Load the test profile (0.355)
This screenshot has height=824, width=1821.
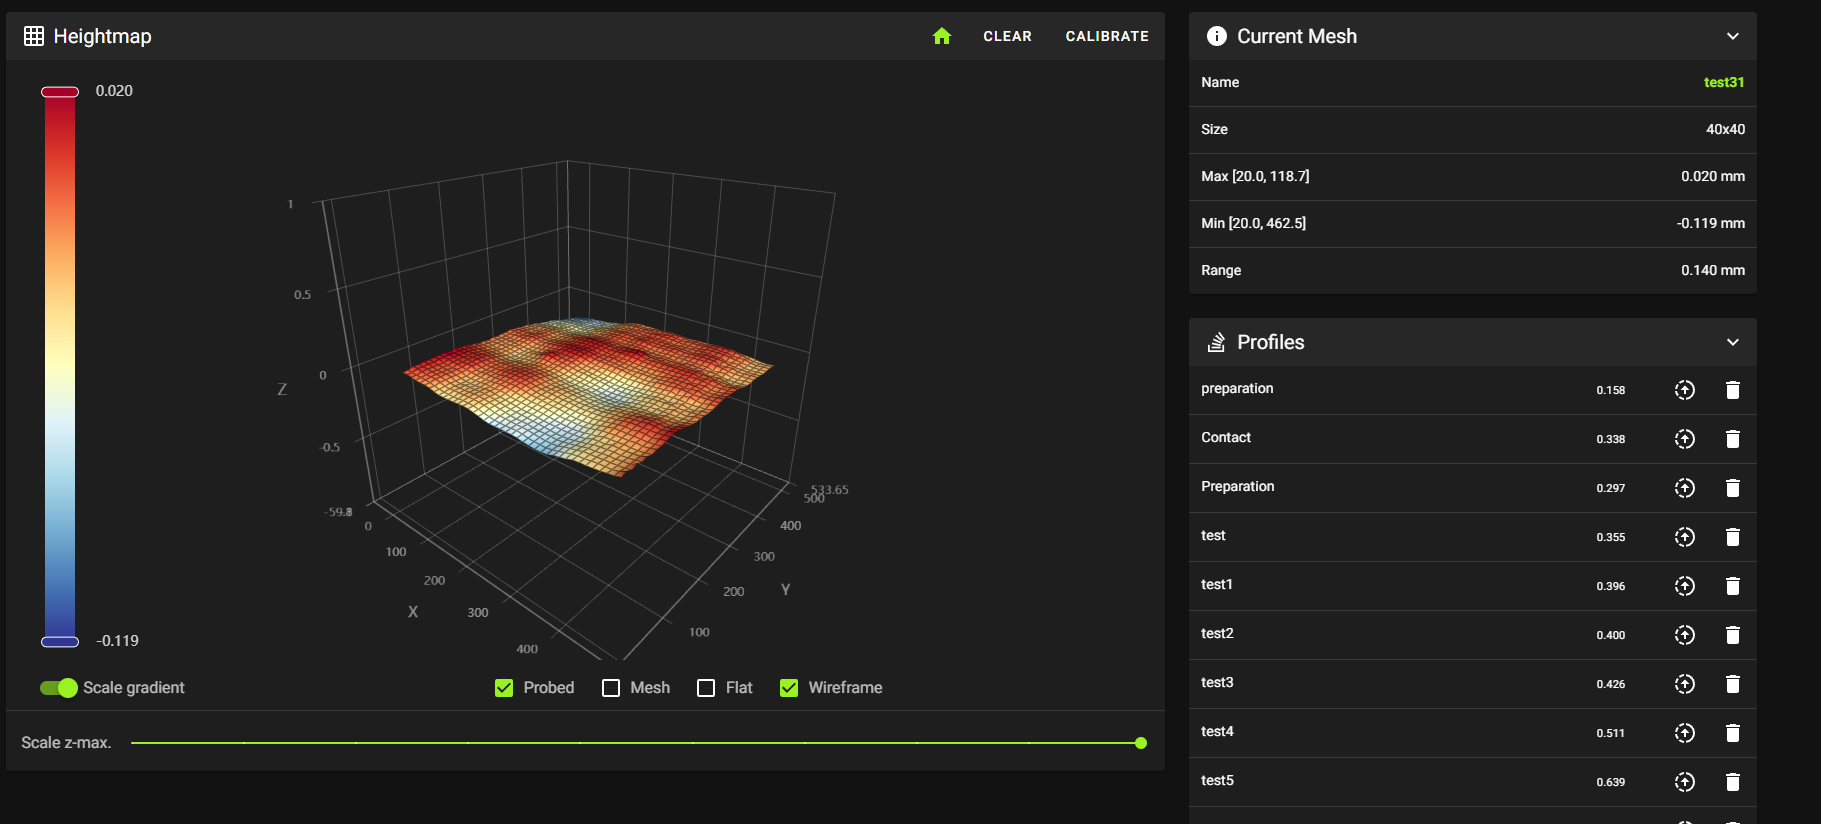(x=1685, y=537)
